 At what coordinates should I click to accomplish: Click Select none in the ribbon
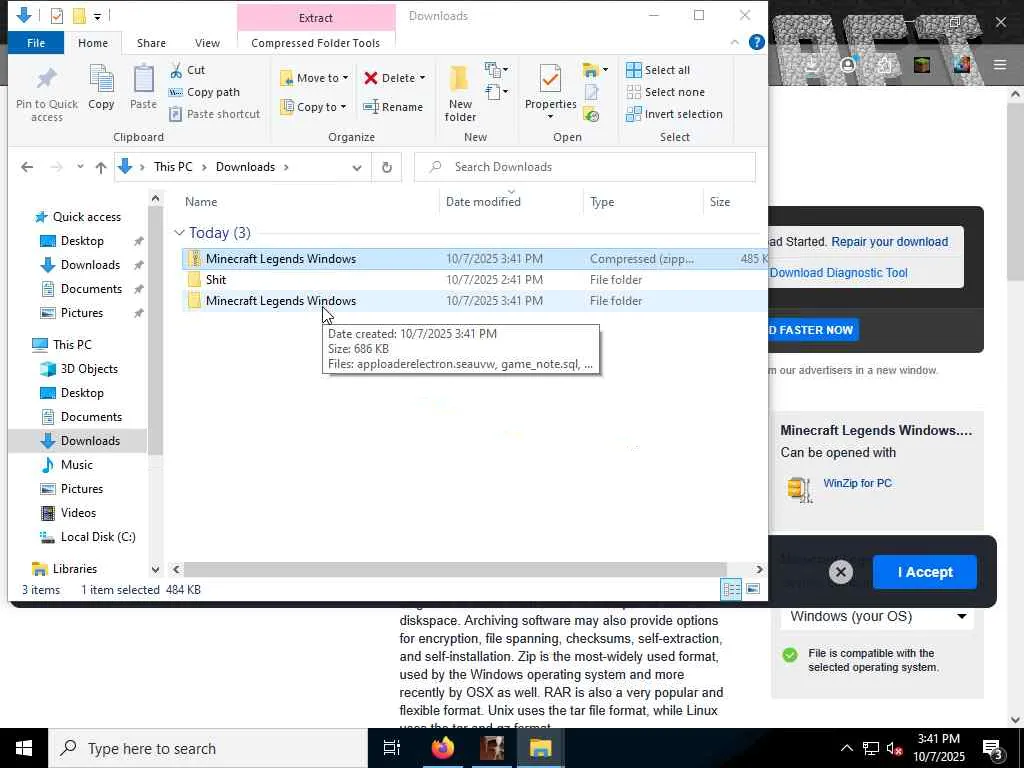(665, 92)
